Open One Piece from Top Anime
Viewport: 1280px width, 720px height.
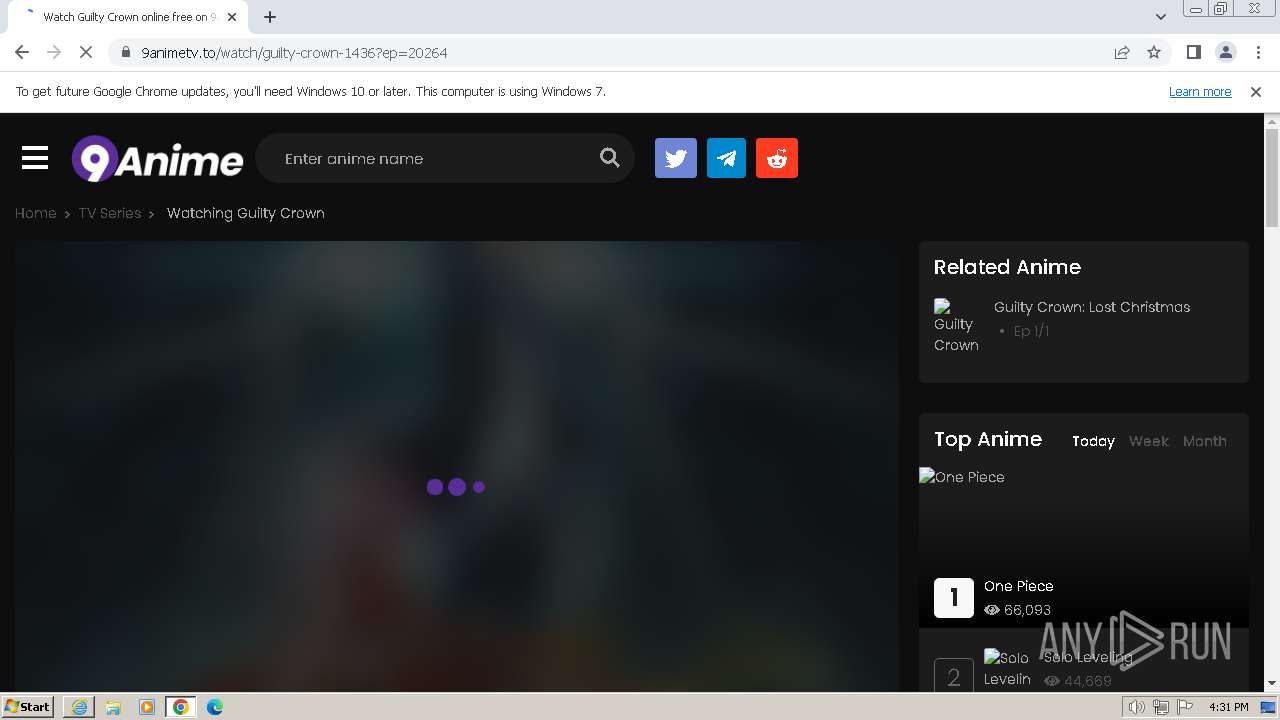(1018, 586)
